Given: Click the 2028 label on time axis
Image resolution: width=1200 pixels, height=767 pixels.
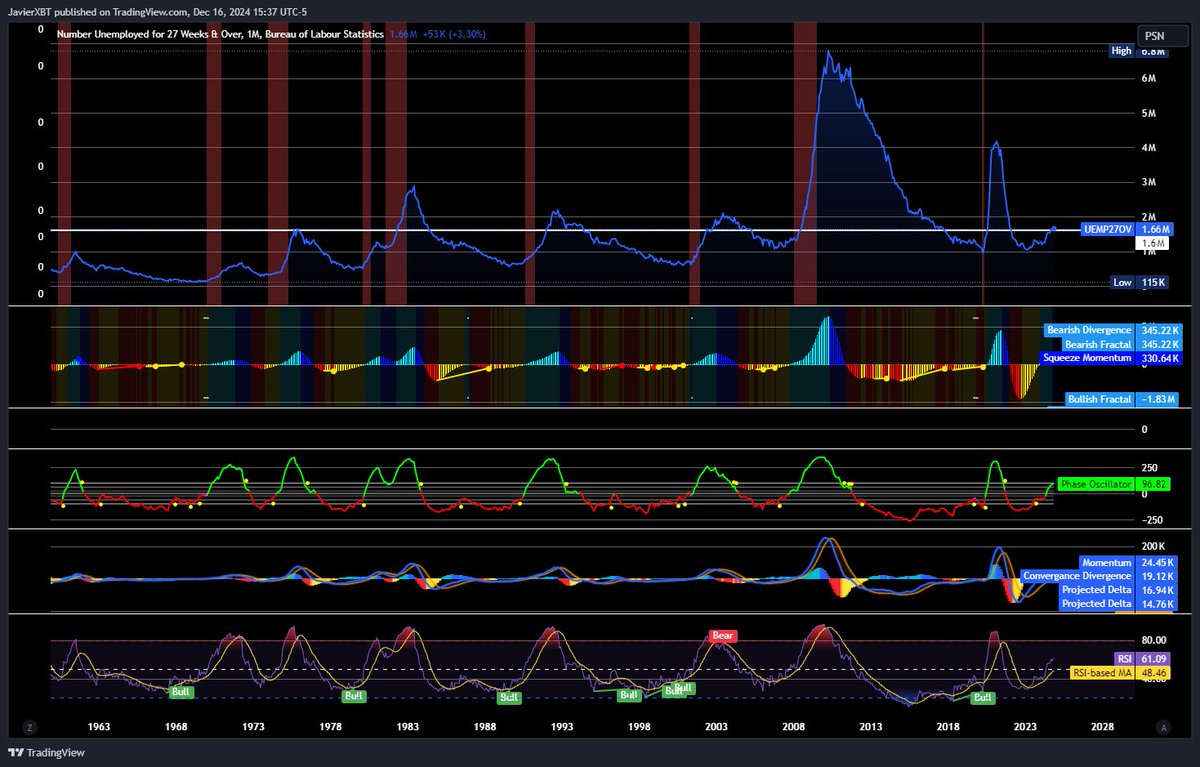Looking at the screenshot, I should (1103, 727).
